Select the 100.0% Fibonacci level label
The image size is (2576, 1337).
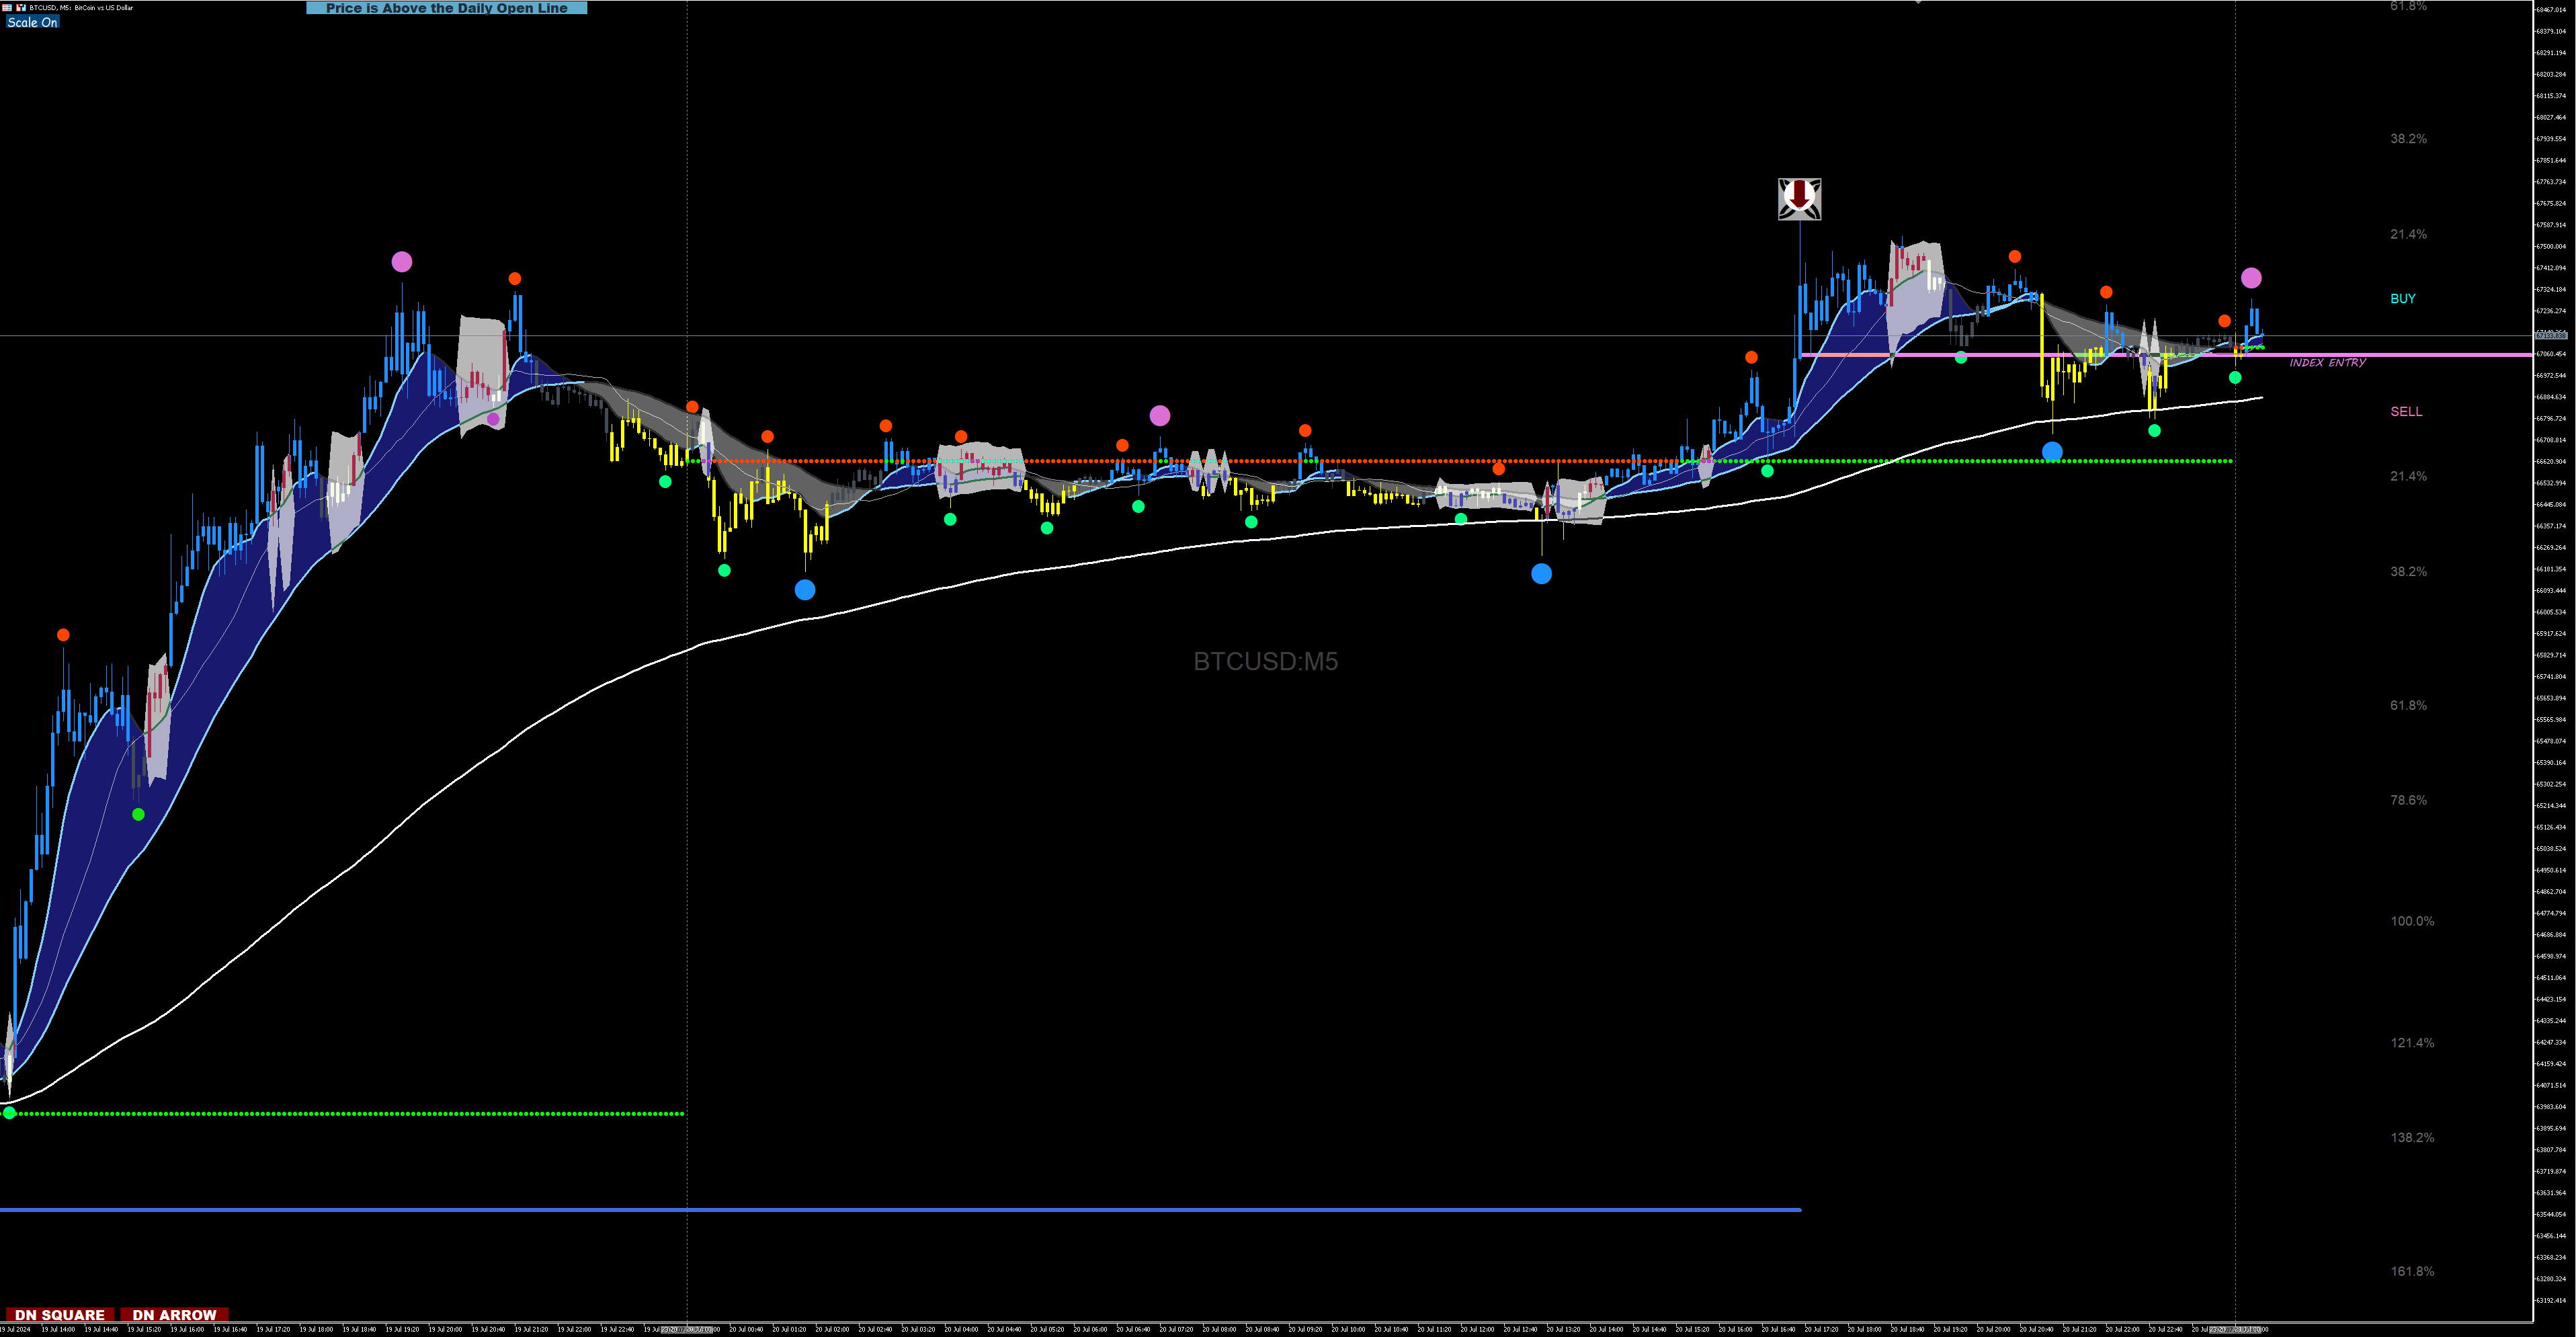tap(2412, 920)
